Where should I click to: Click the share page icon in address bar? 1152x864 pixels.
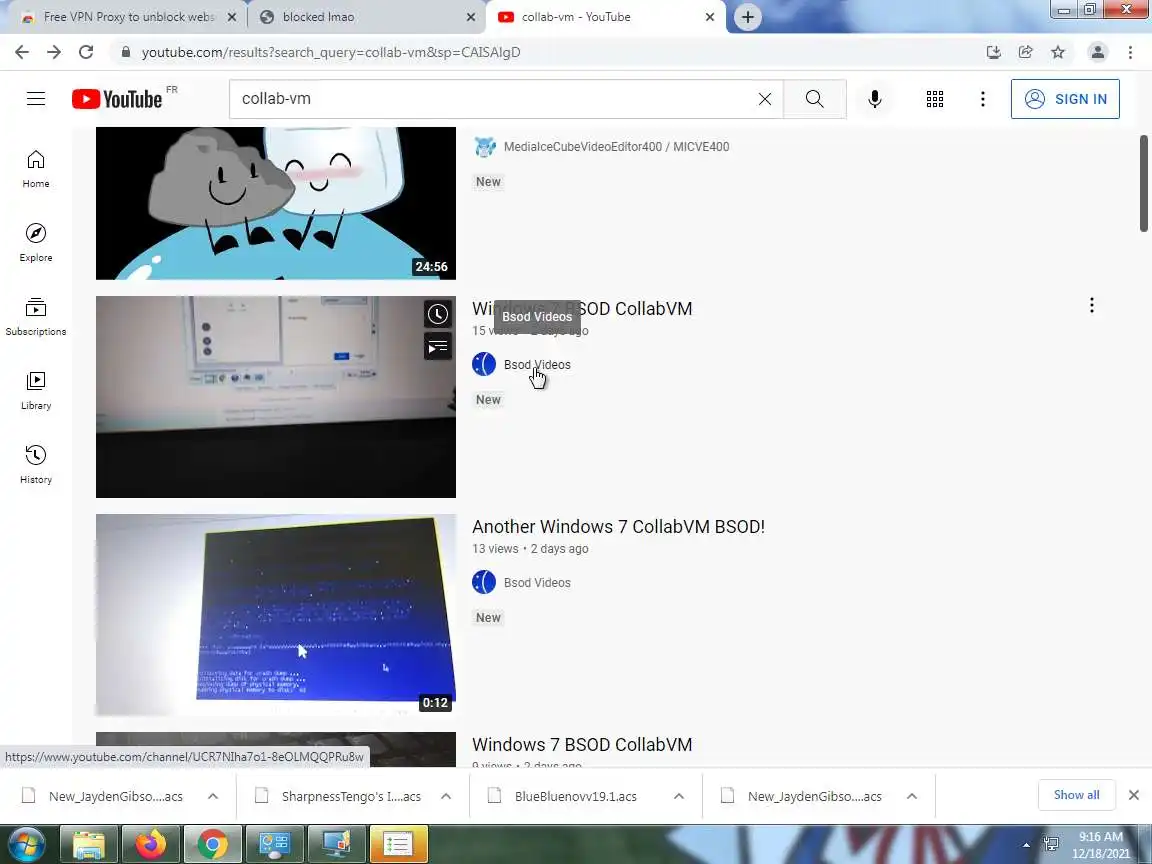1026,52
